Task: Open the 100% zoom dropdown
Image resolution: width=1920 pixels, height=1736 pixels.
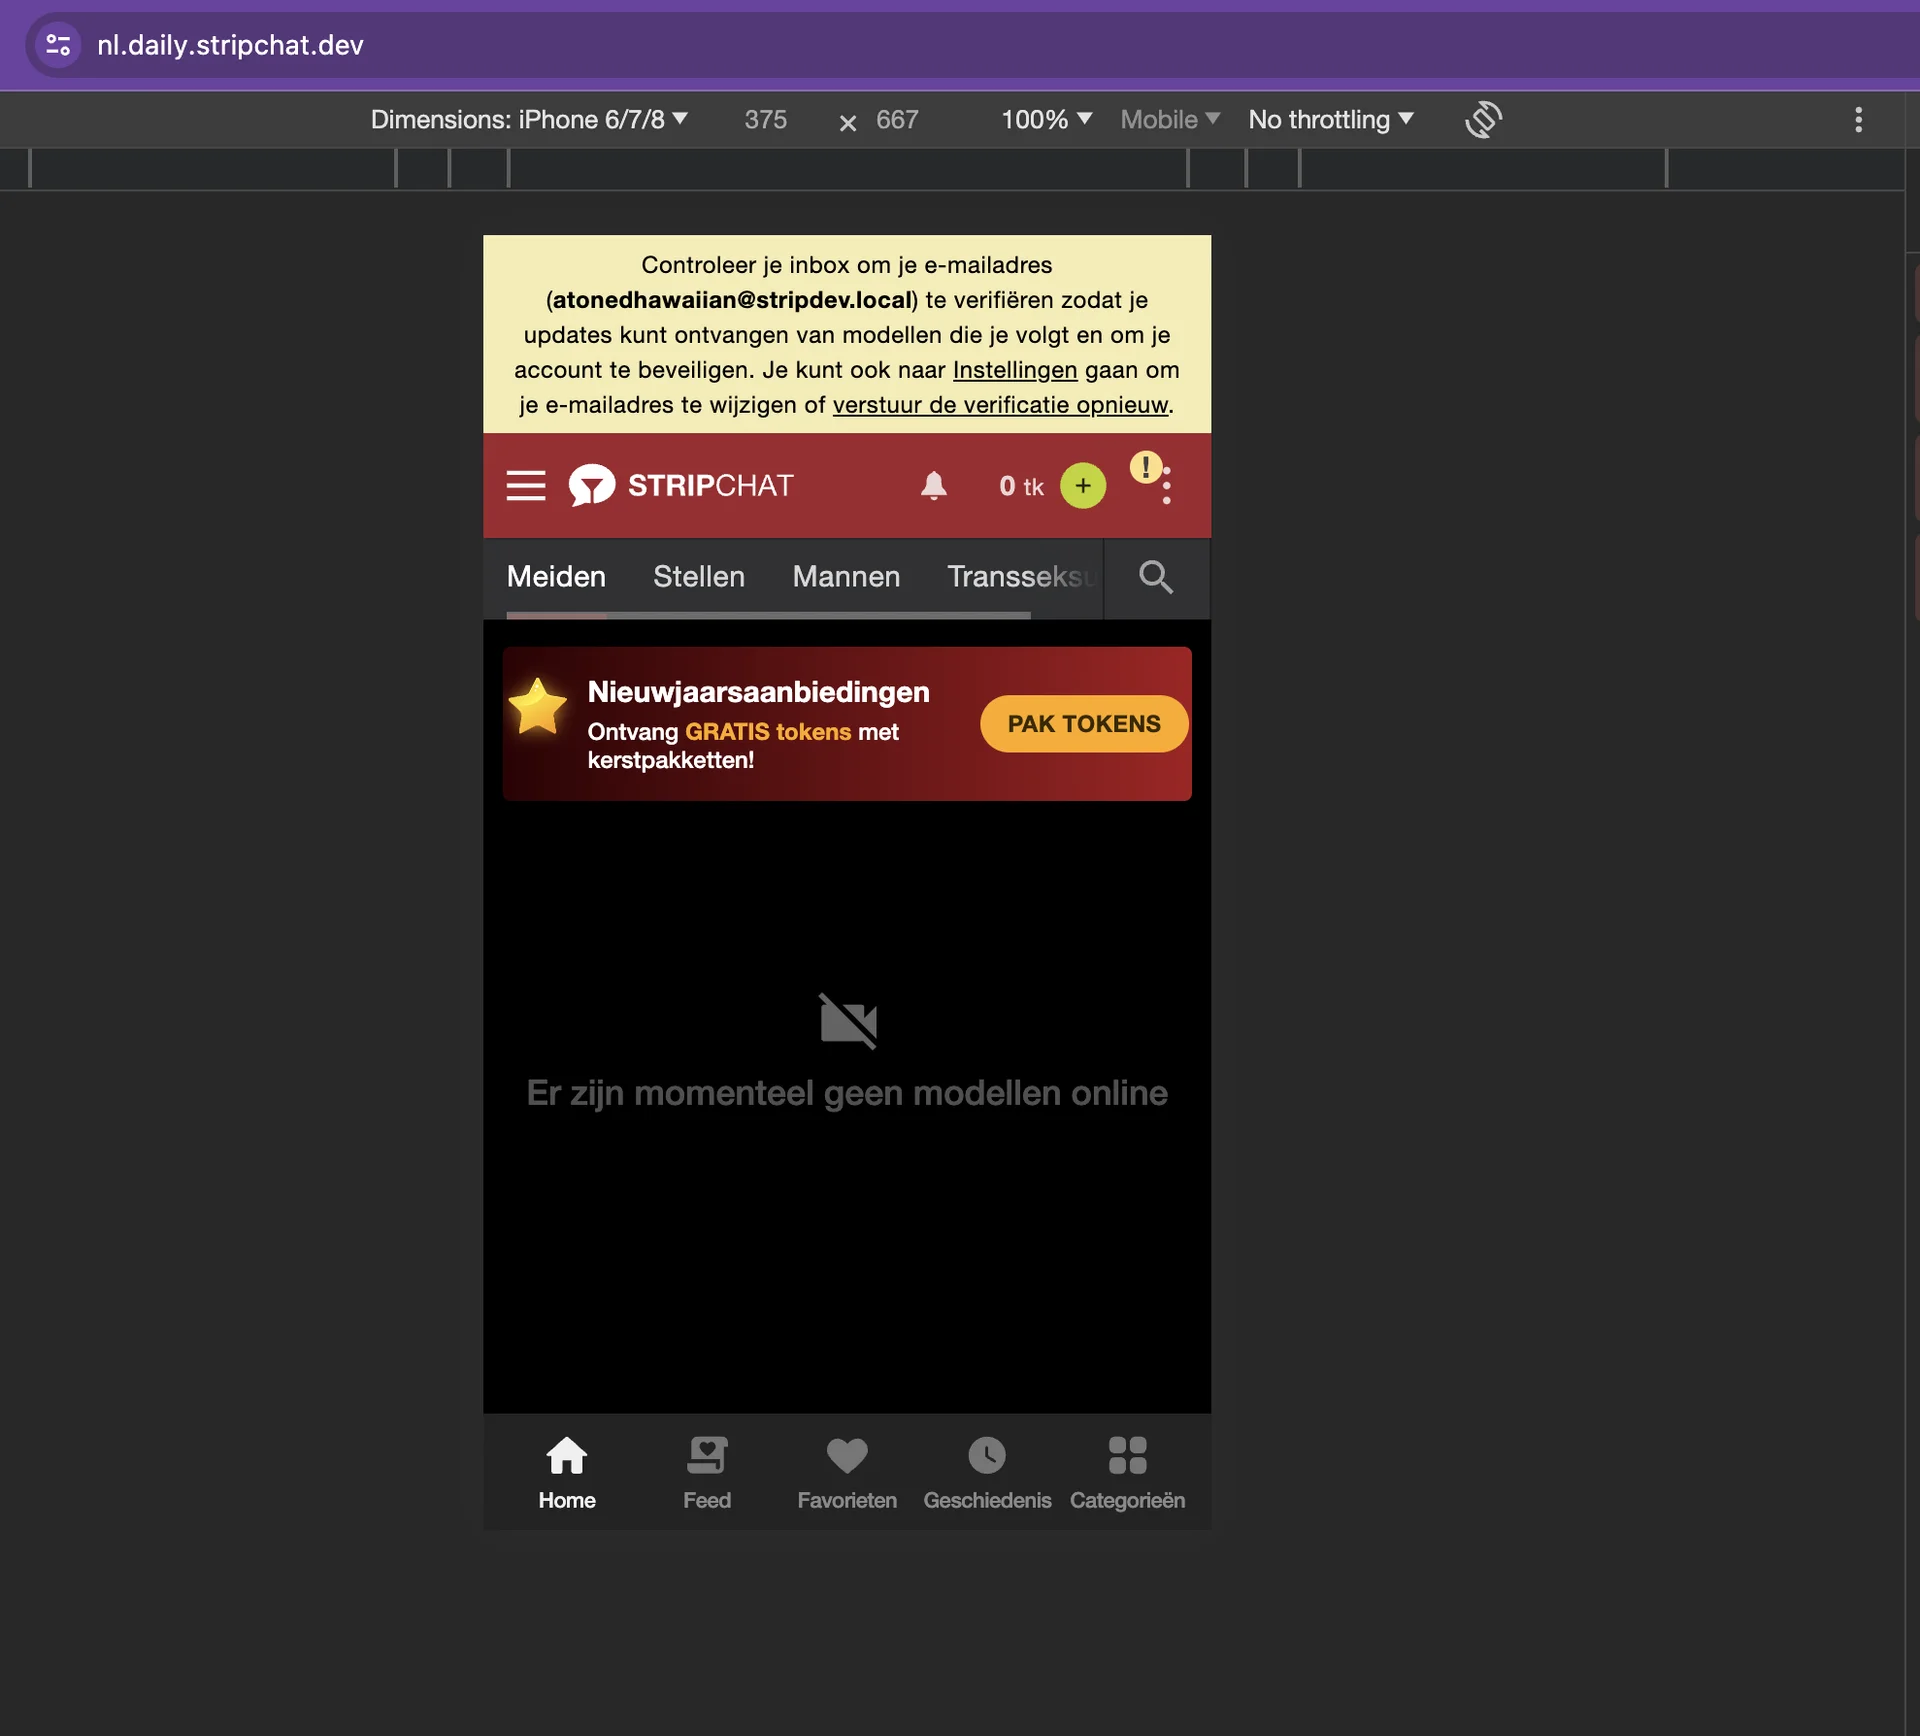Action: (1046, 120)
